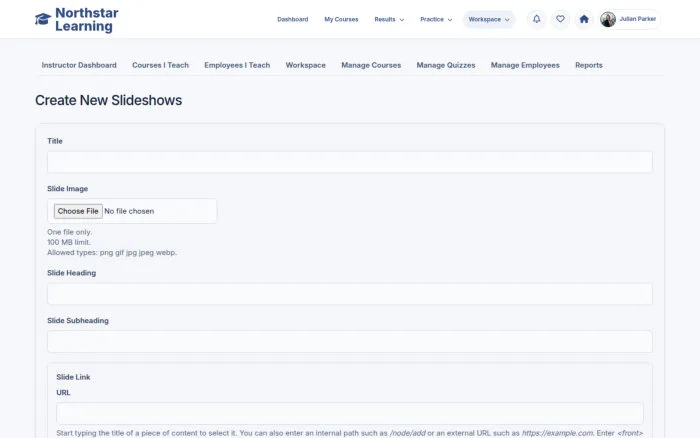
Task: Open the Employees I Teach tab
Action: [237, 65]
